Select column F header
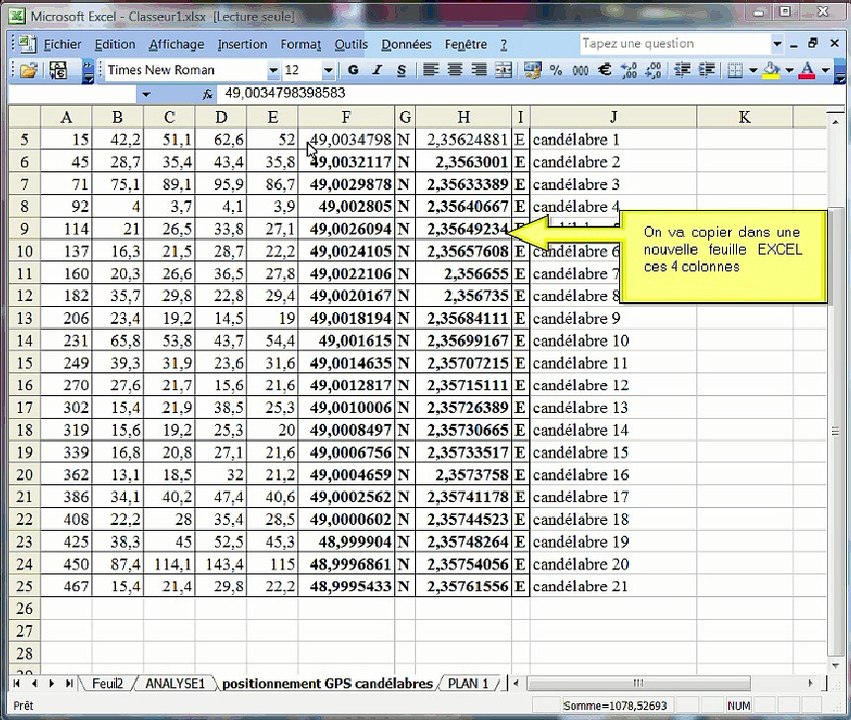The width and height of the screenshot is (851, 720). [346, 117]
